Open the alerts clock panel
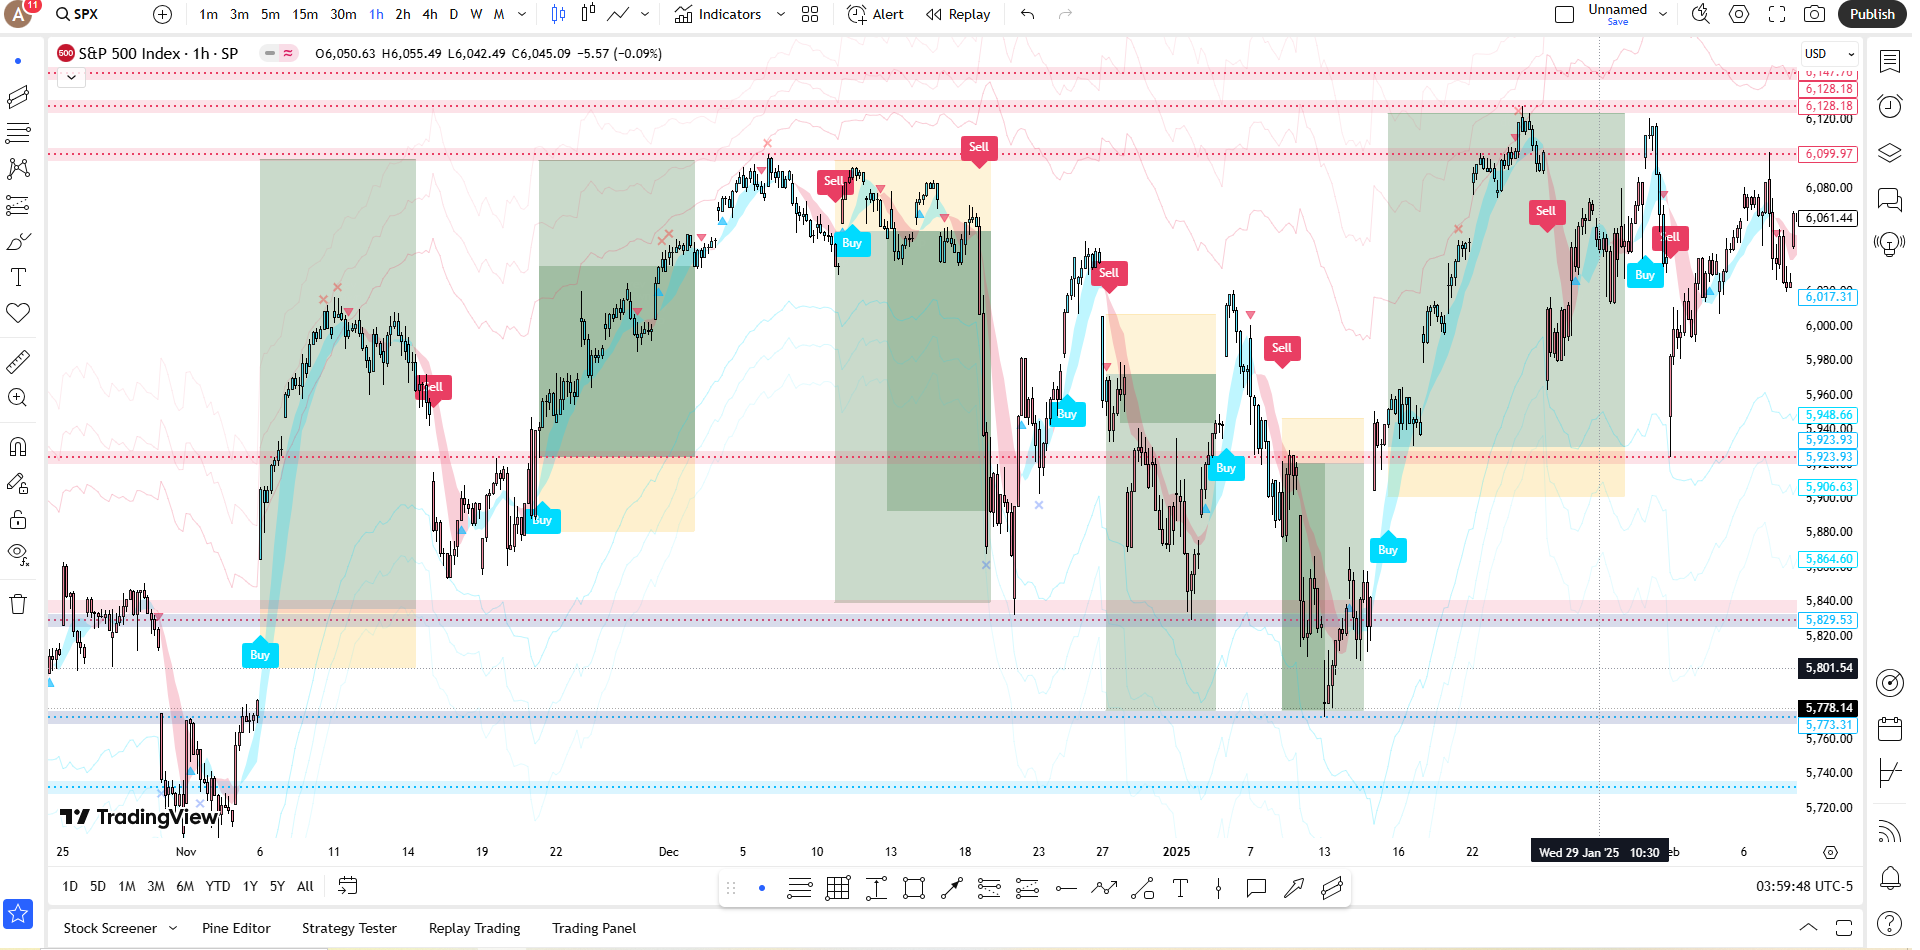 click(1889, 106)
